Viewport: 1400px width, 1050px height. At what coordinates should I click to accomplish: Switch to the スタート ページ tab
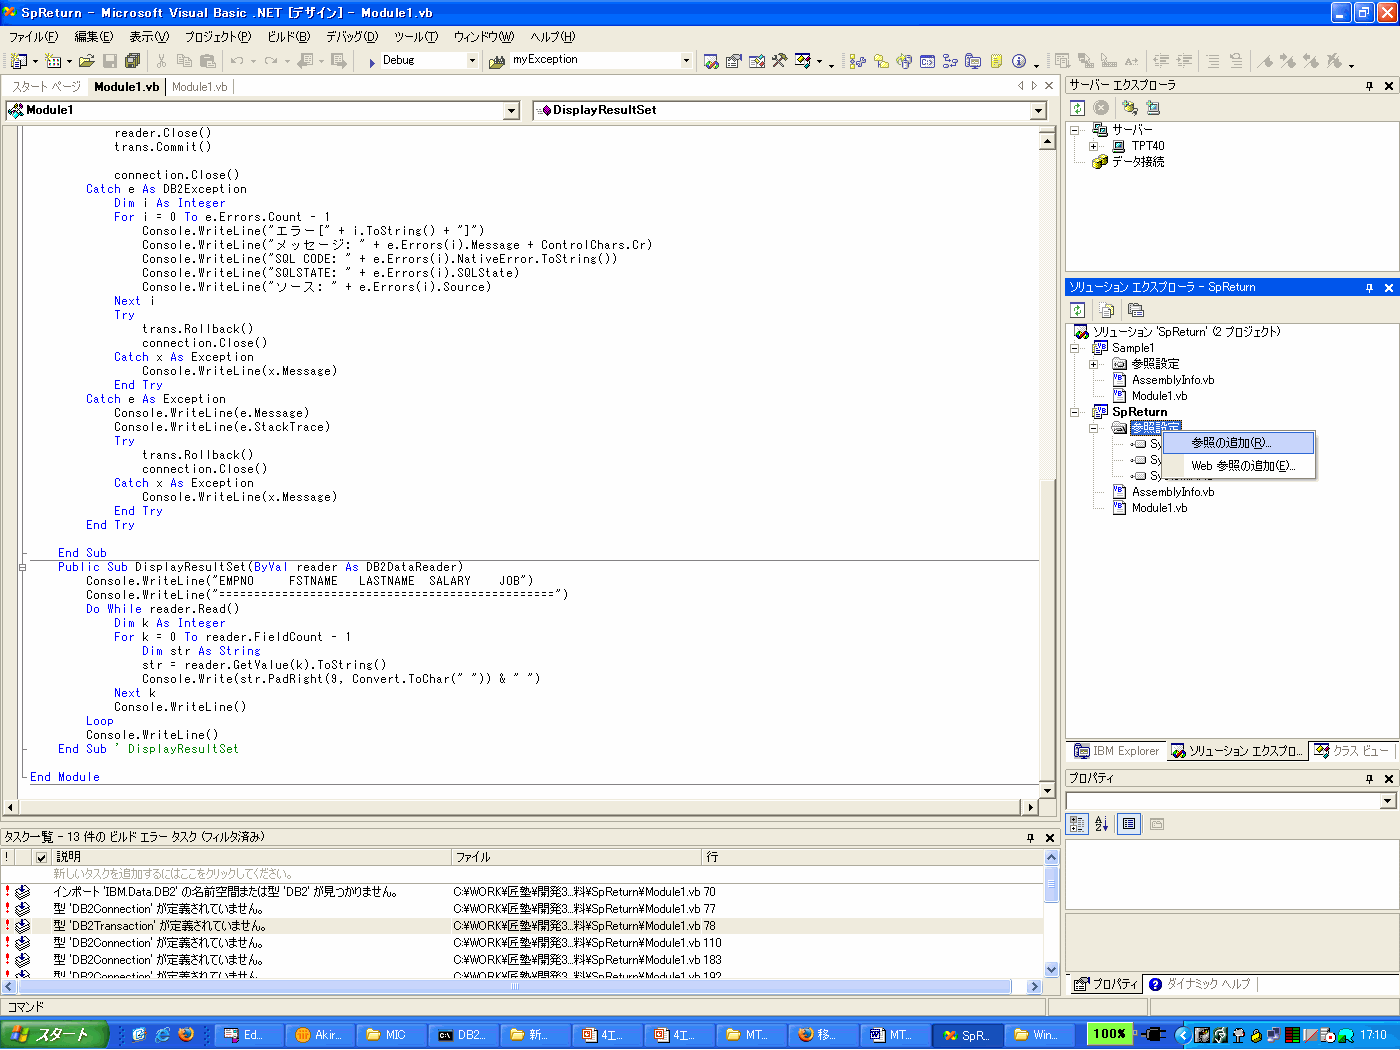[46, 87]
